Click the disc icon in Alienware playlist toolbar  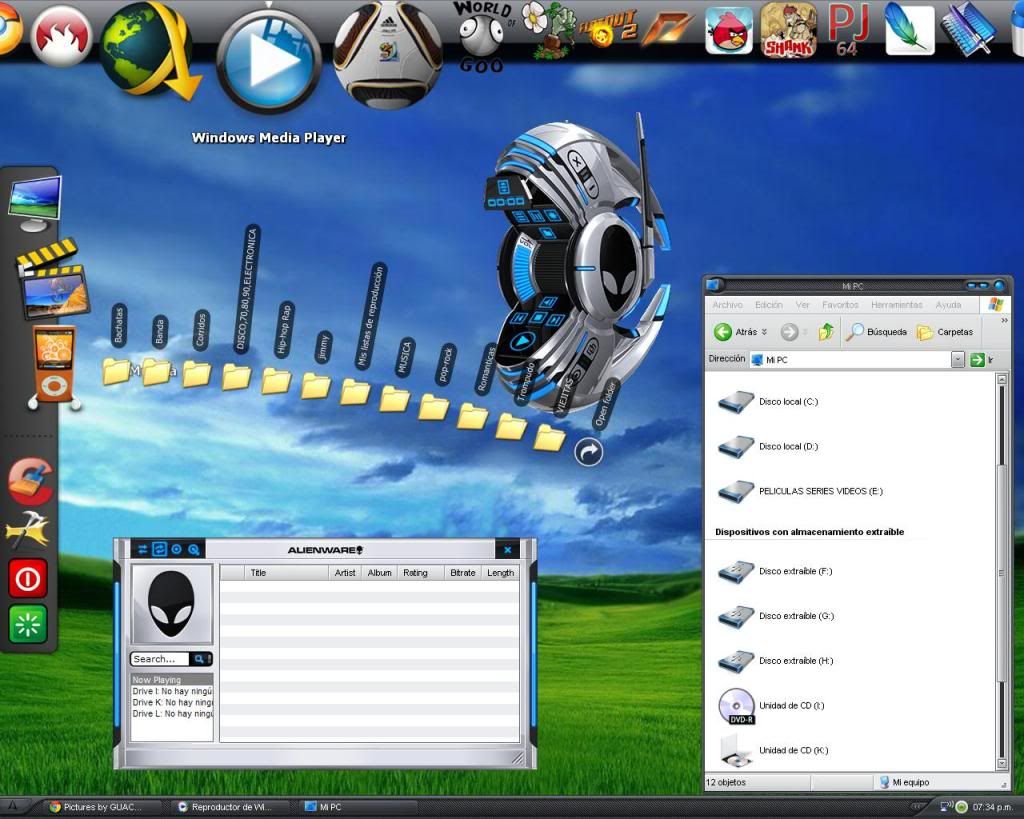pyautogui.click(x=176, y=550)
